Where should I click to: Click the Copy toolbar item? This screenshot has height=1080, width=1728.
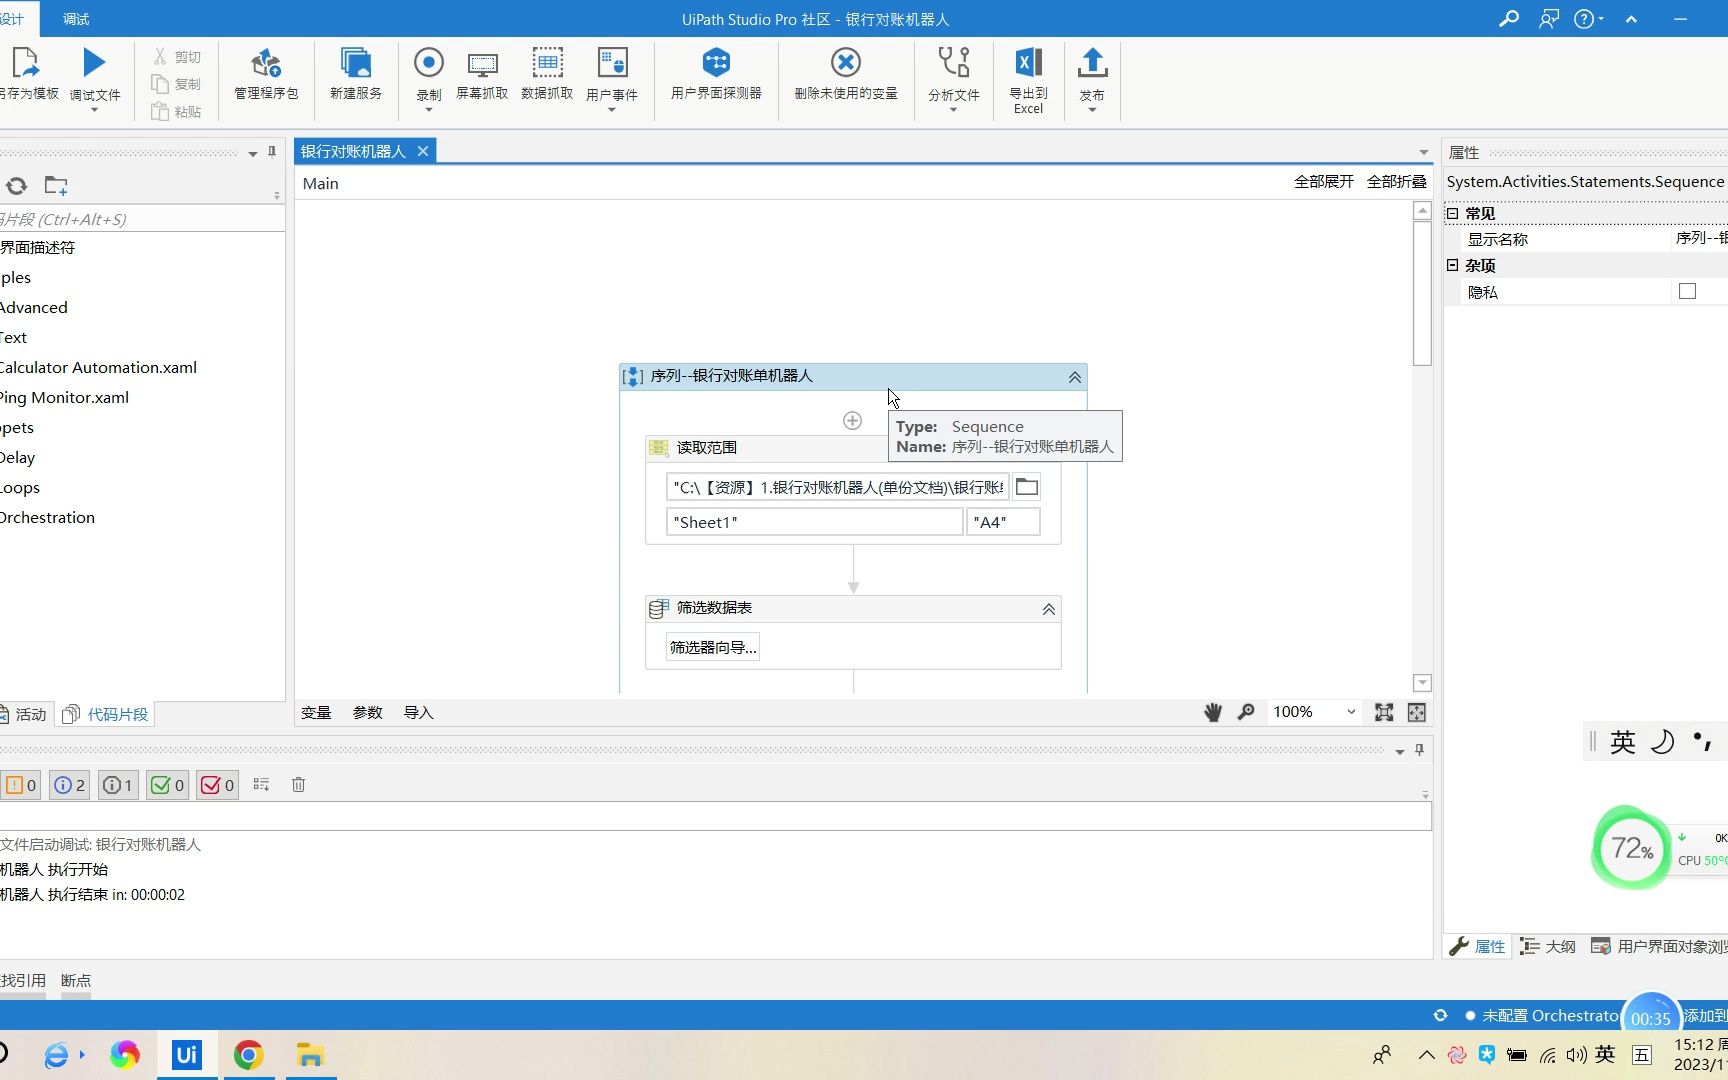tap(177, 84)
